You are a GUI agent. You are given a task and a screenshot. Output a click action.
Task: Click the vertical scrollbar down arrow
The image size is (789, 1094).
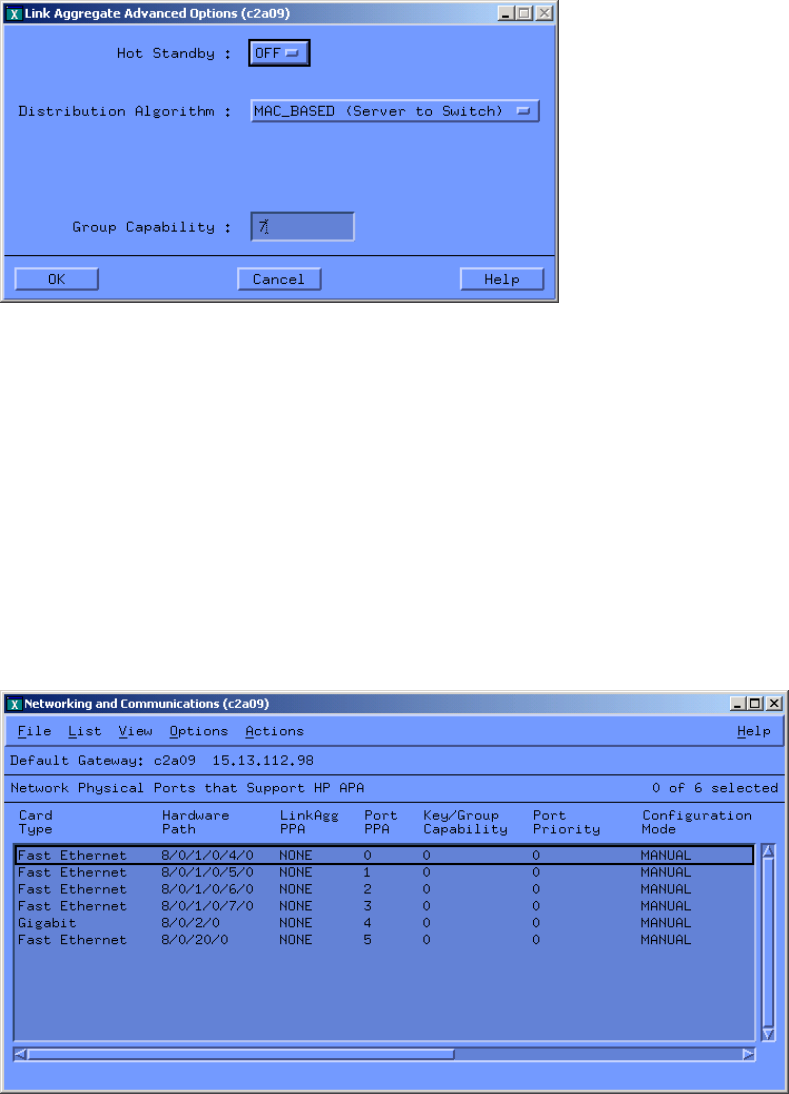768,1034
